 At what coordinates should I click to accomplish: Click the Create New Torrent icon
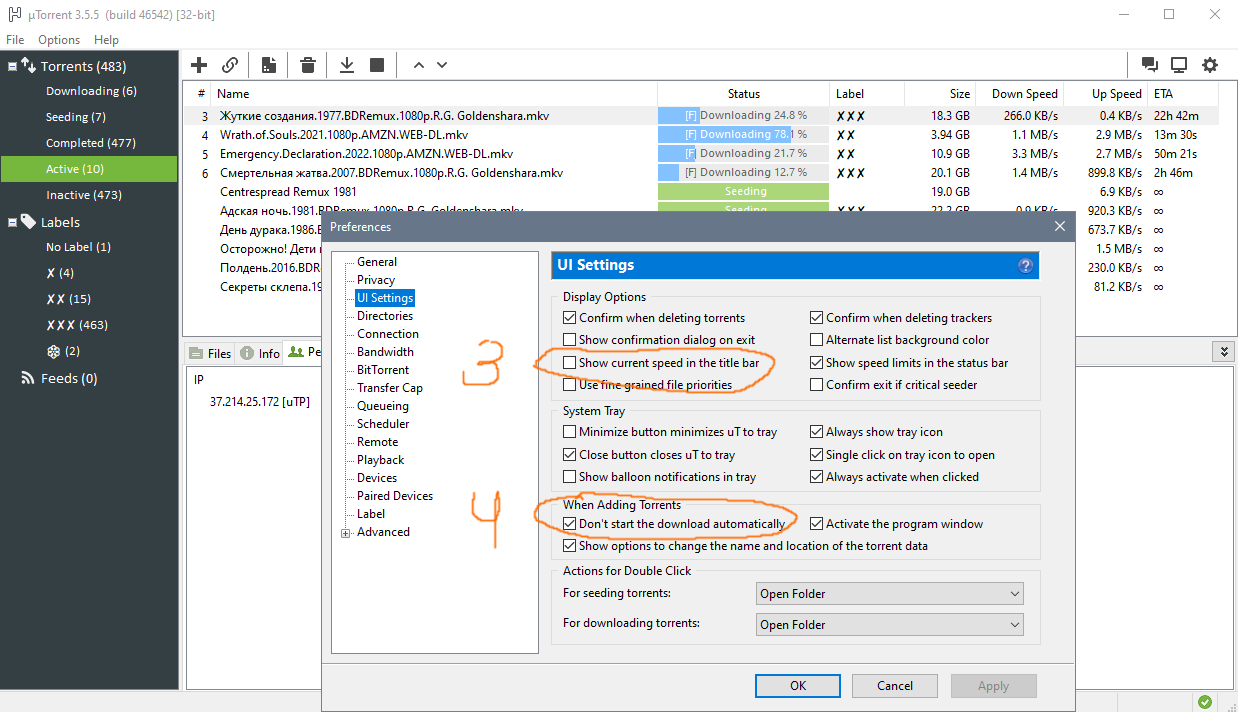[269, 65]
